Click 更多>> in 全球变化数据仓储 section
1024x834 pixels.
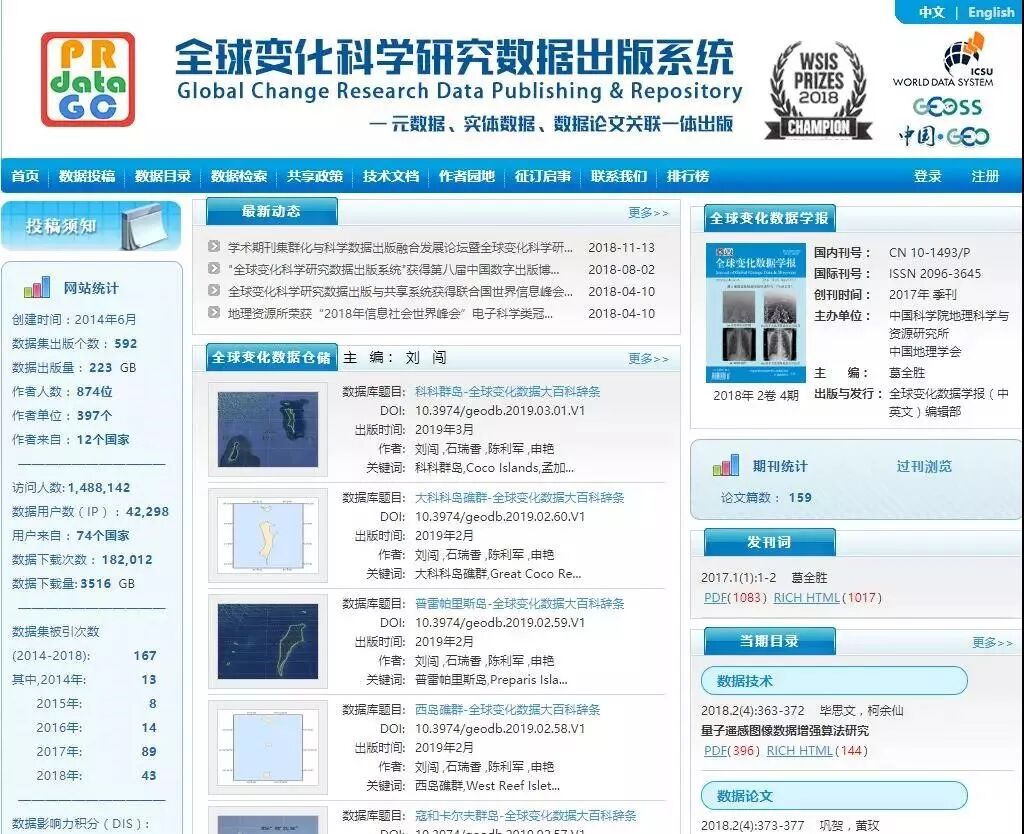(648, 359)
